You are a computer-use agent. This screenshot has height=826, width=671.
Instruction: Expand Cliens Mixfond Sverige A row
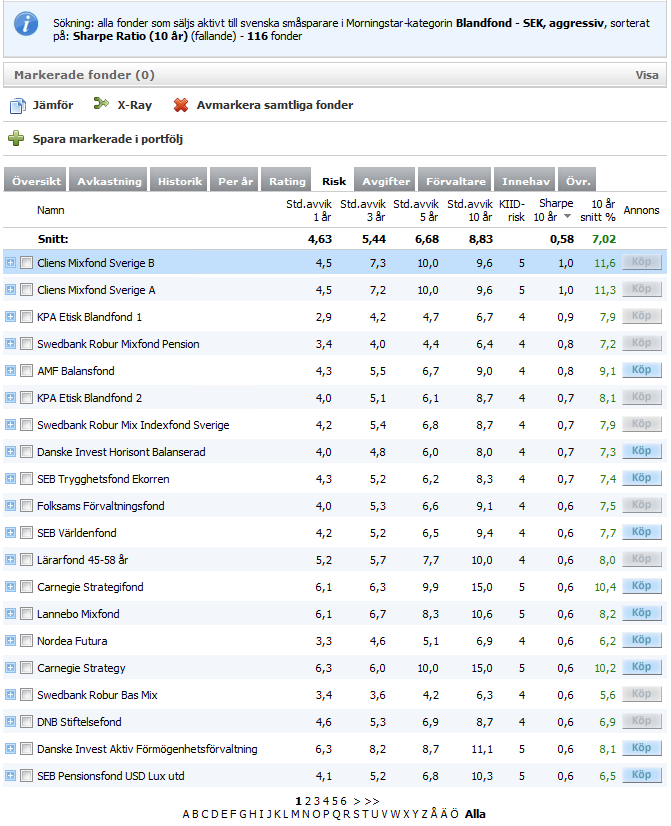point(10,289)
